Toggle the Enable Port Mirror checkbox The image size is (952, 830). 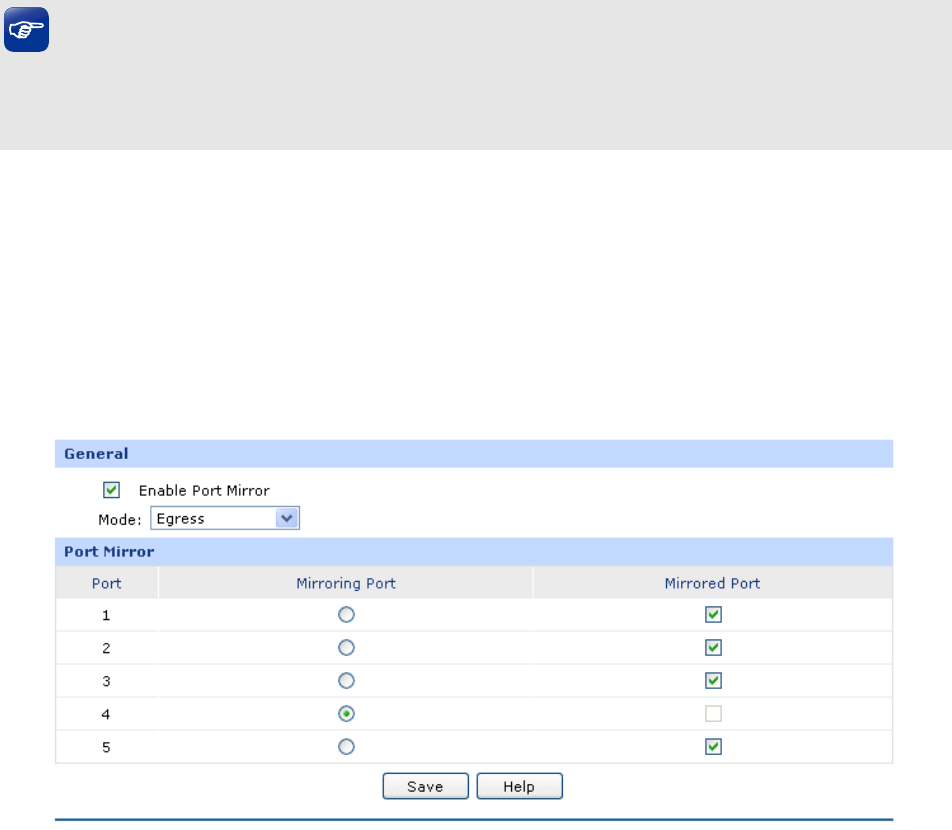112,490
